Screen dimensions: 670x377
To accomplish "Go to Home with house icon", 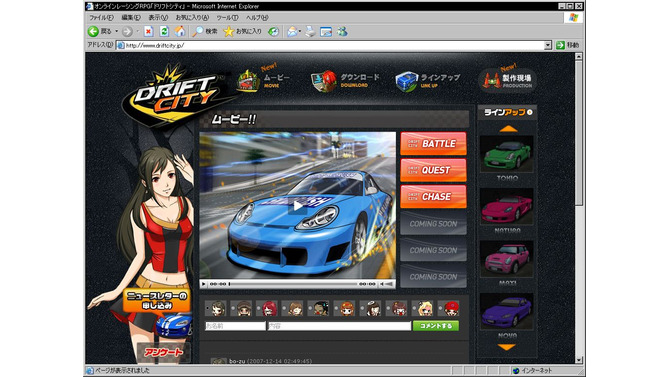I will point(180,31).
